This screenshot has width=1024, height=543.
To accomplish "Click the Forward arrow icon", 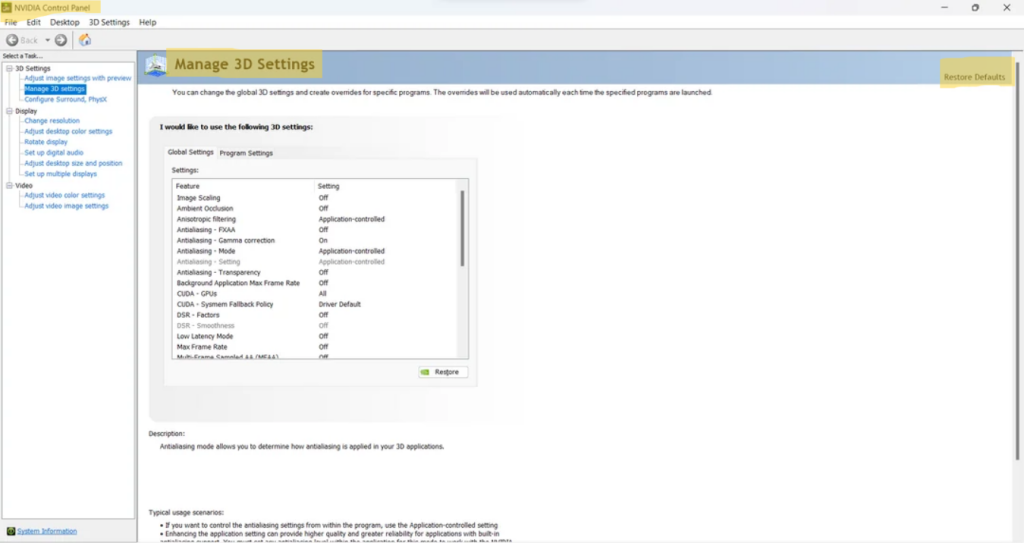I will (61, 41).
